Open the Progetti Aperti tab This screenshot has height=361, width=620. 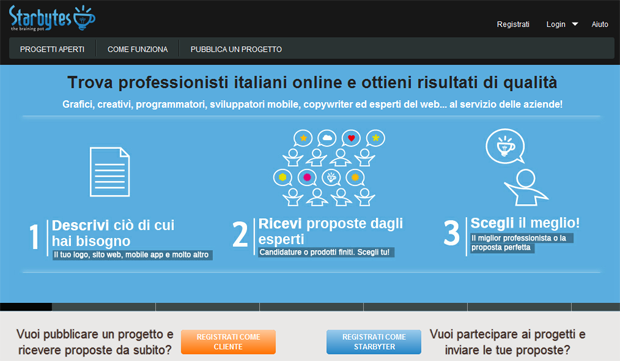52,49
